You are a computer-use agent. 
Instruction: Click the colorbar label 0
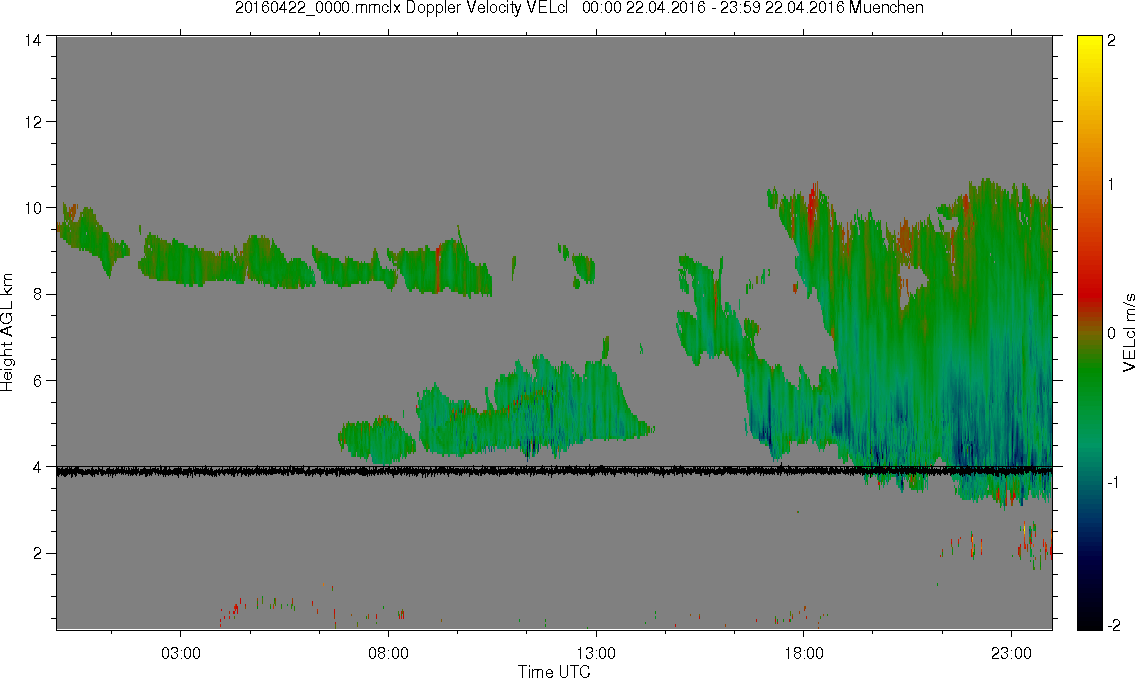click(x=1112, y=334)
